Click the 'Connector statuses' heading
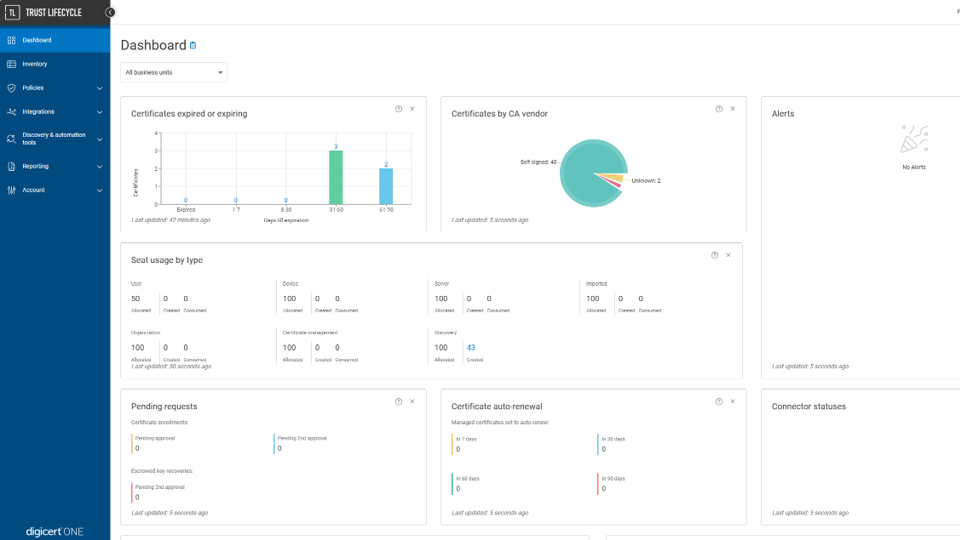This screenshot has width=960, height=540. 809,407
